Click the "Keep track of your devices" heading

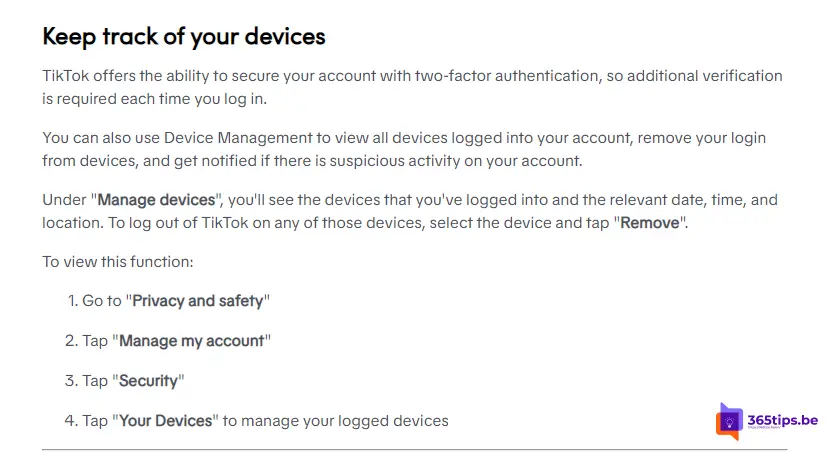tap(184, 37)
